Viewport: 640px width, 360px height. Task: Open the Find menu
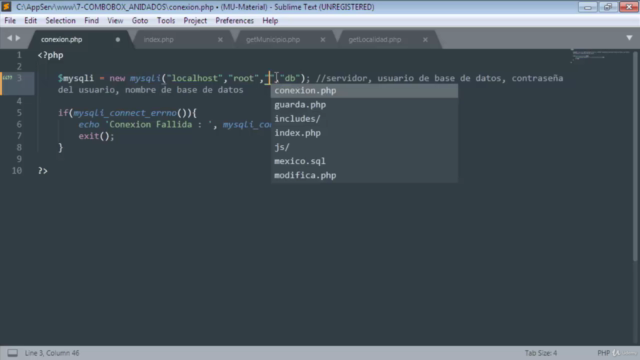click(91, 20)
